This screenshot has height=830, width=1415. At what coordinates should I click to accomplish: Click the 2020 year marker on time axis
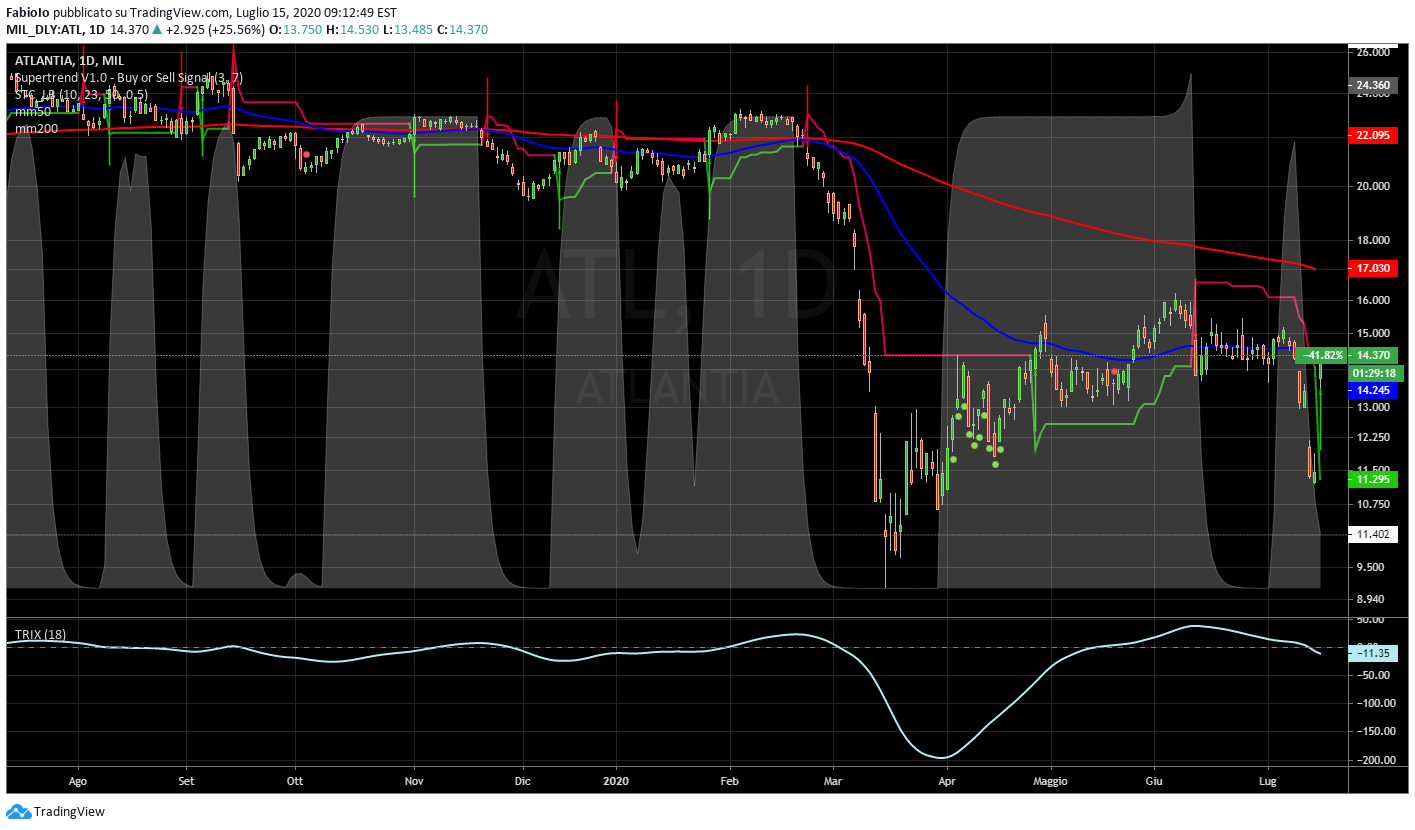click(617, 781)
